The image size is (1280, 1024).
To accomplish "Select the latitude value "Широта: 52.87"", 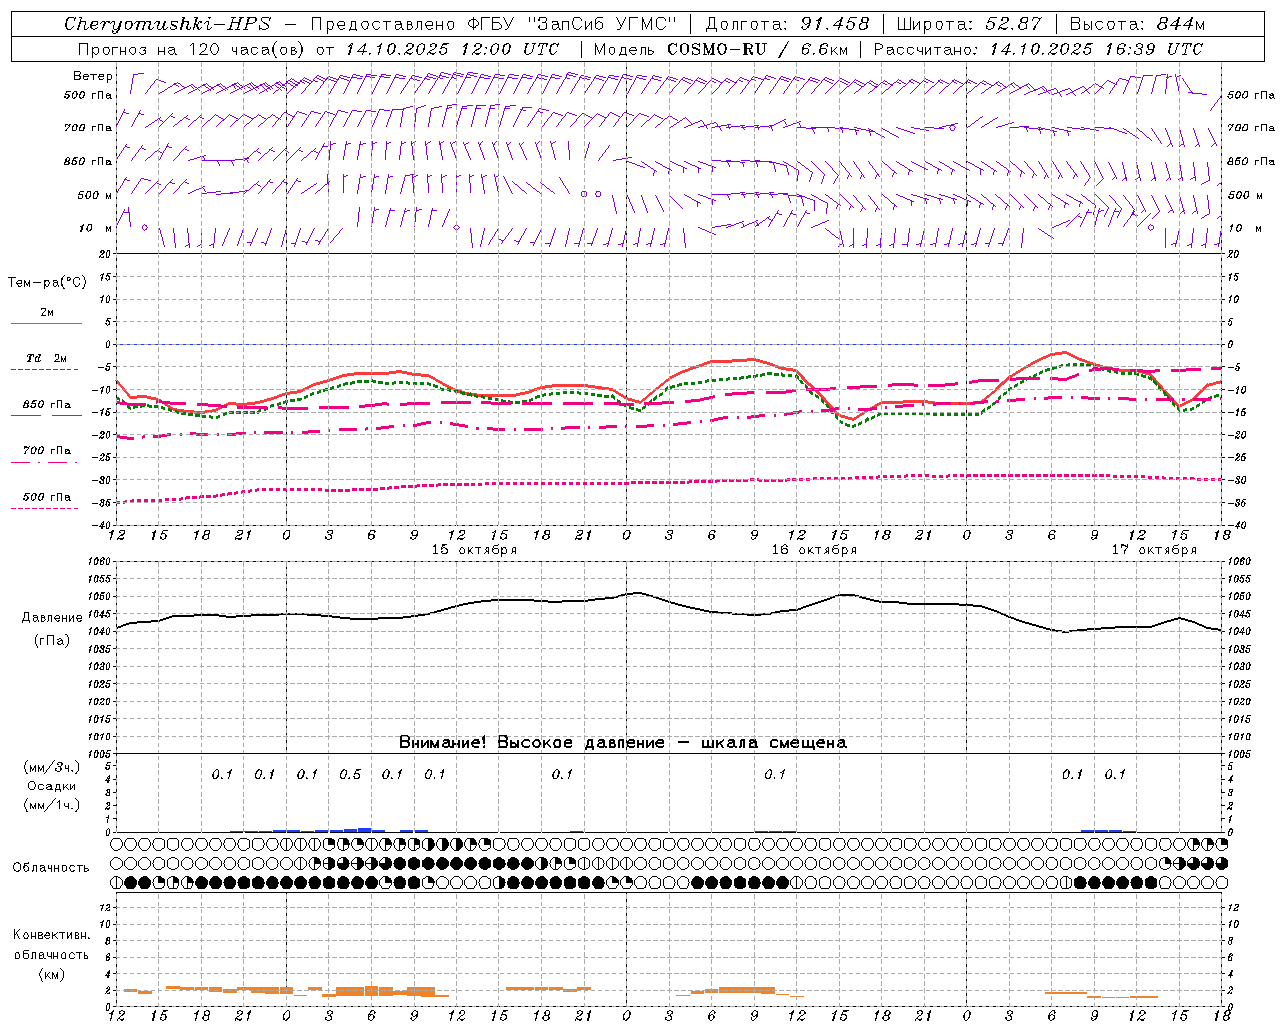I will pyautogui.click(x=969, y=24).
